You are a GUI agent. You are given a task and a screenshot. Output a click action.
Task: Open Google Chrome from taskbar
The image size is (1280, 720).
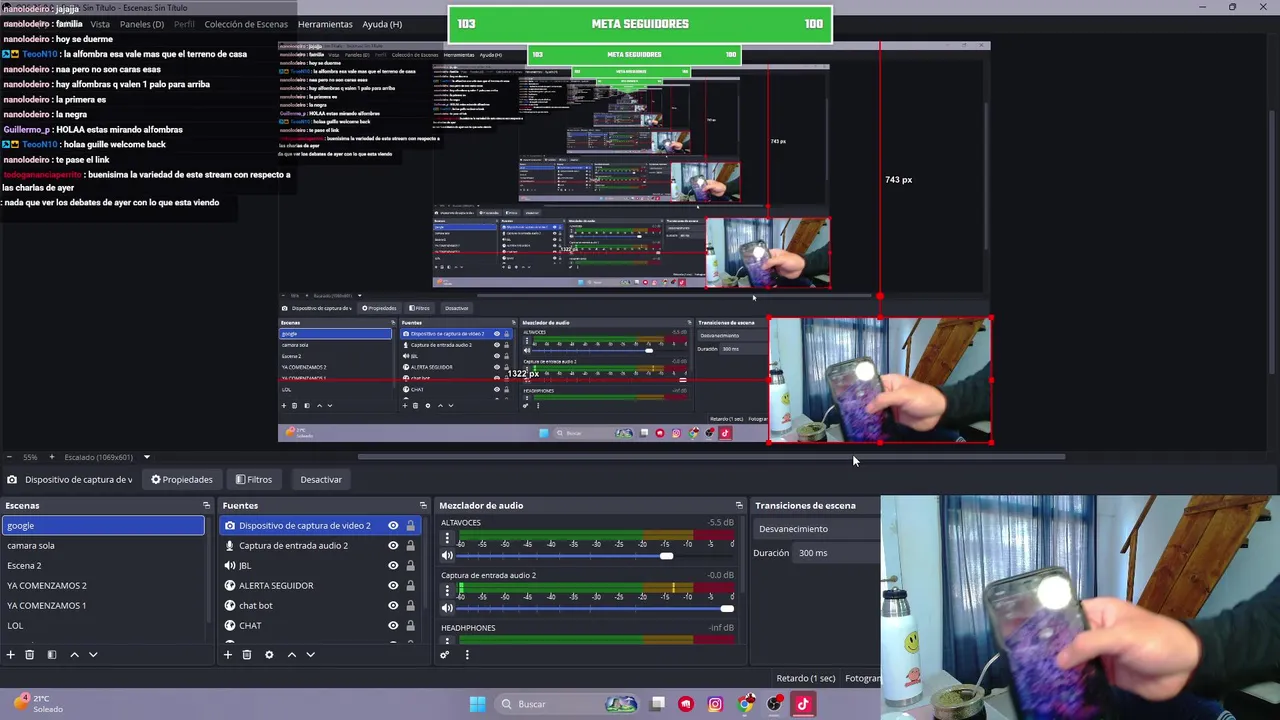tap(745, 704)
